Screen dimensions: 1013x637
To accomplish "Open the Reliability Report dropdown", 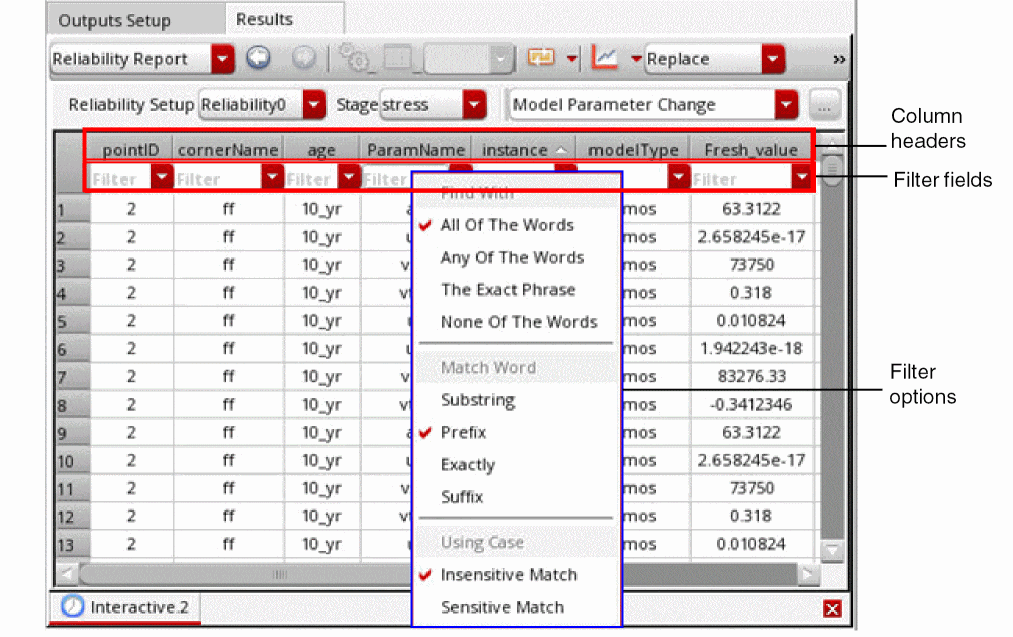I will pos(222,59).
